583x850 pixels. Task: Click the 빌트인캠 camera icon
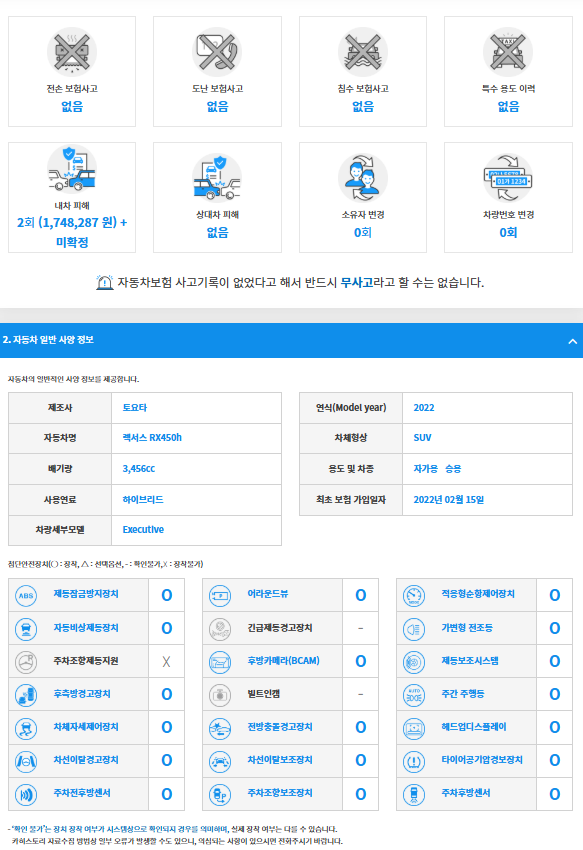(220, 695)
